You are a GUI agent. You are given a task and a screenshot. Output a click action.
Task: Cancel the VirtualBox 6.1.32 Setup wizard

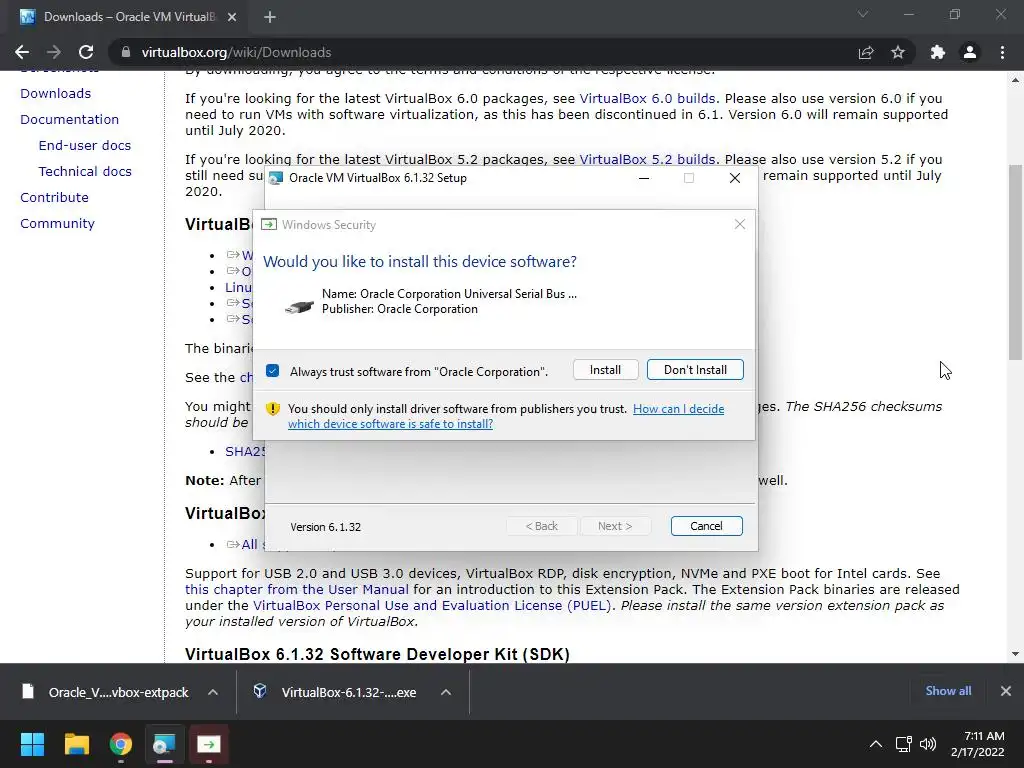[707, 526]
